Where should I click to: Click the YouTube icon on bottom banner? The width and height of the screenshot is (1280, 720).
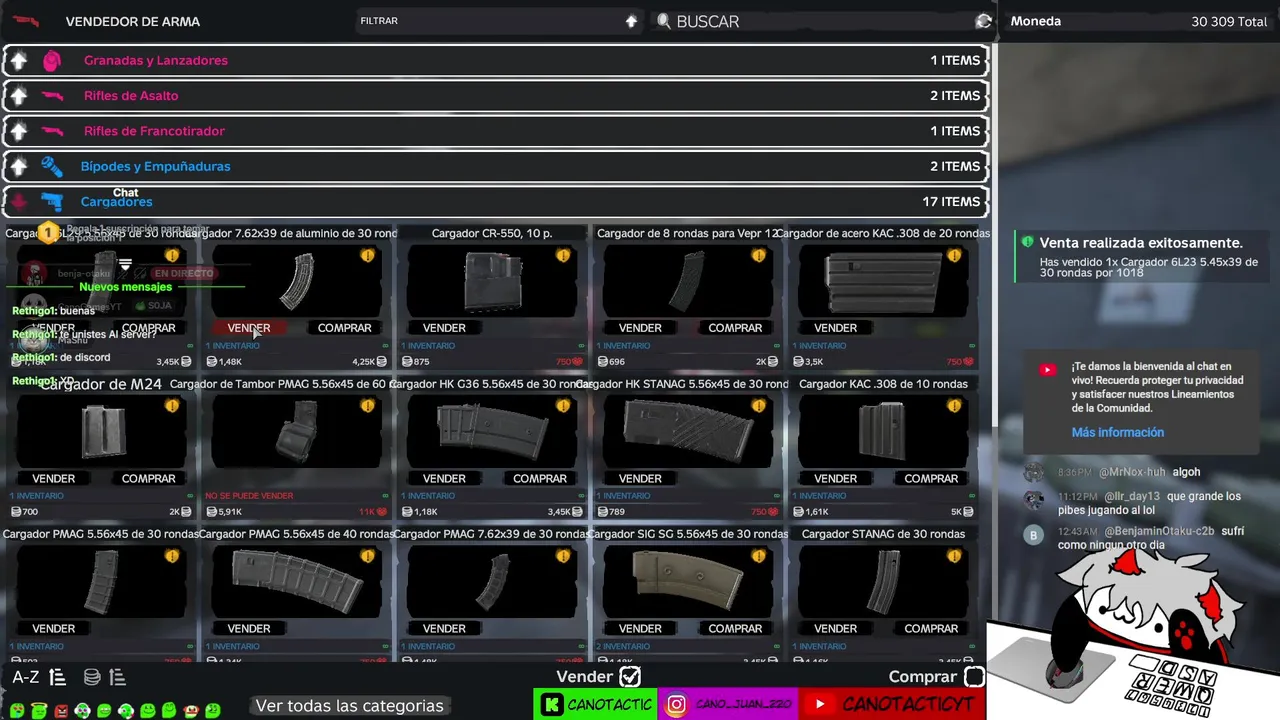(820, 705)
